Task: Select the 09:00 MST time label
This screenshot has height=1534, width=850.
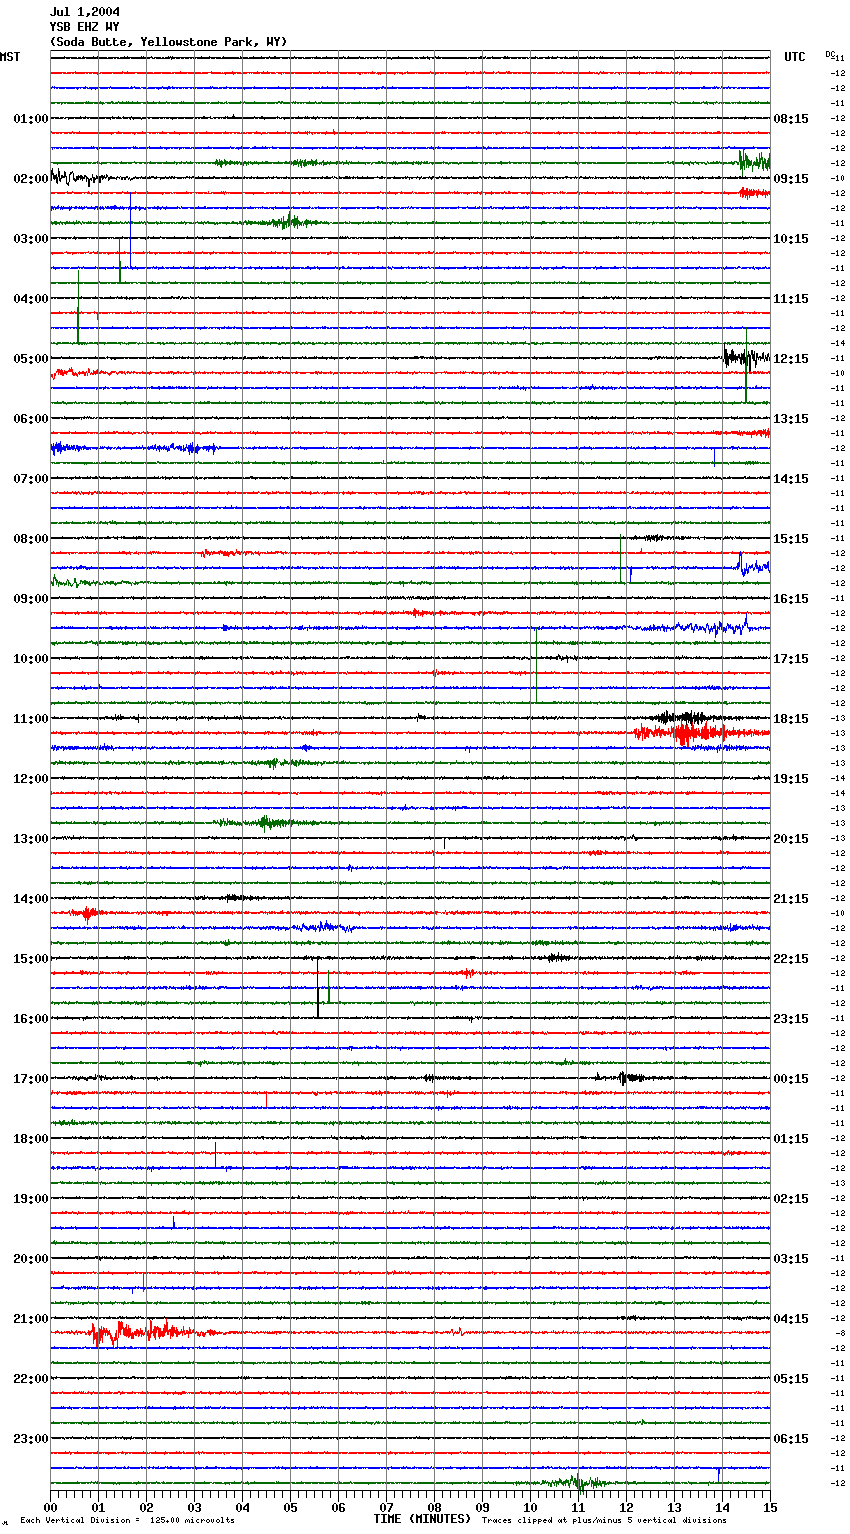Action: pyautogui.click(x=30, y=599)
